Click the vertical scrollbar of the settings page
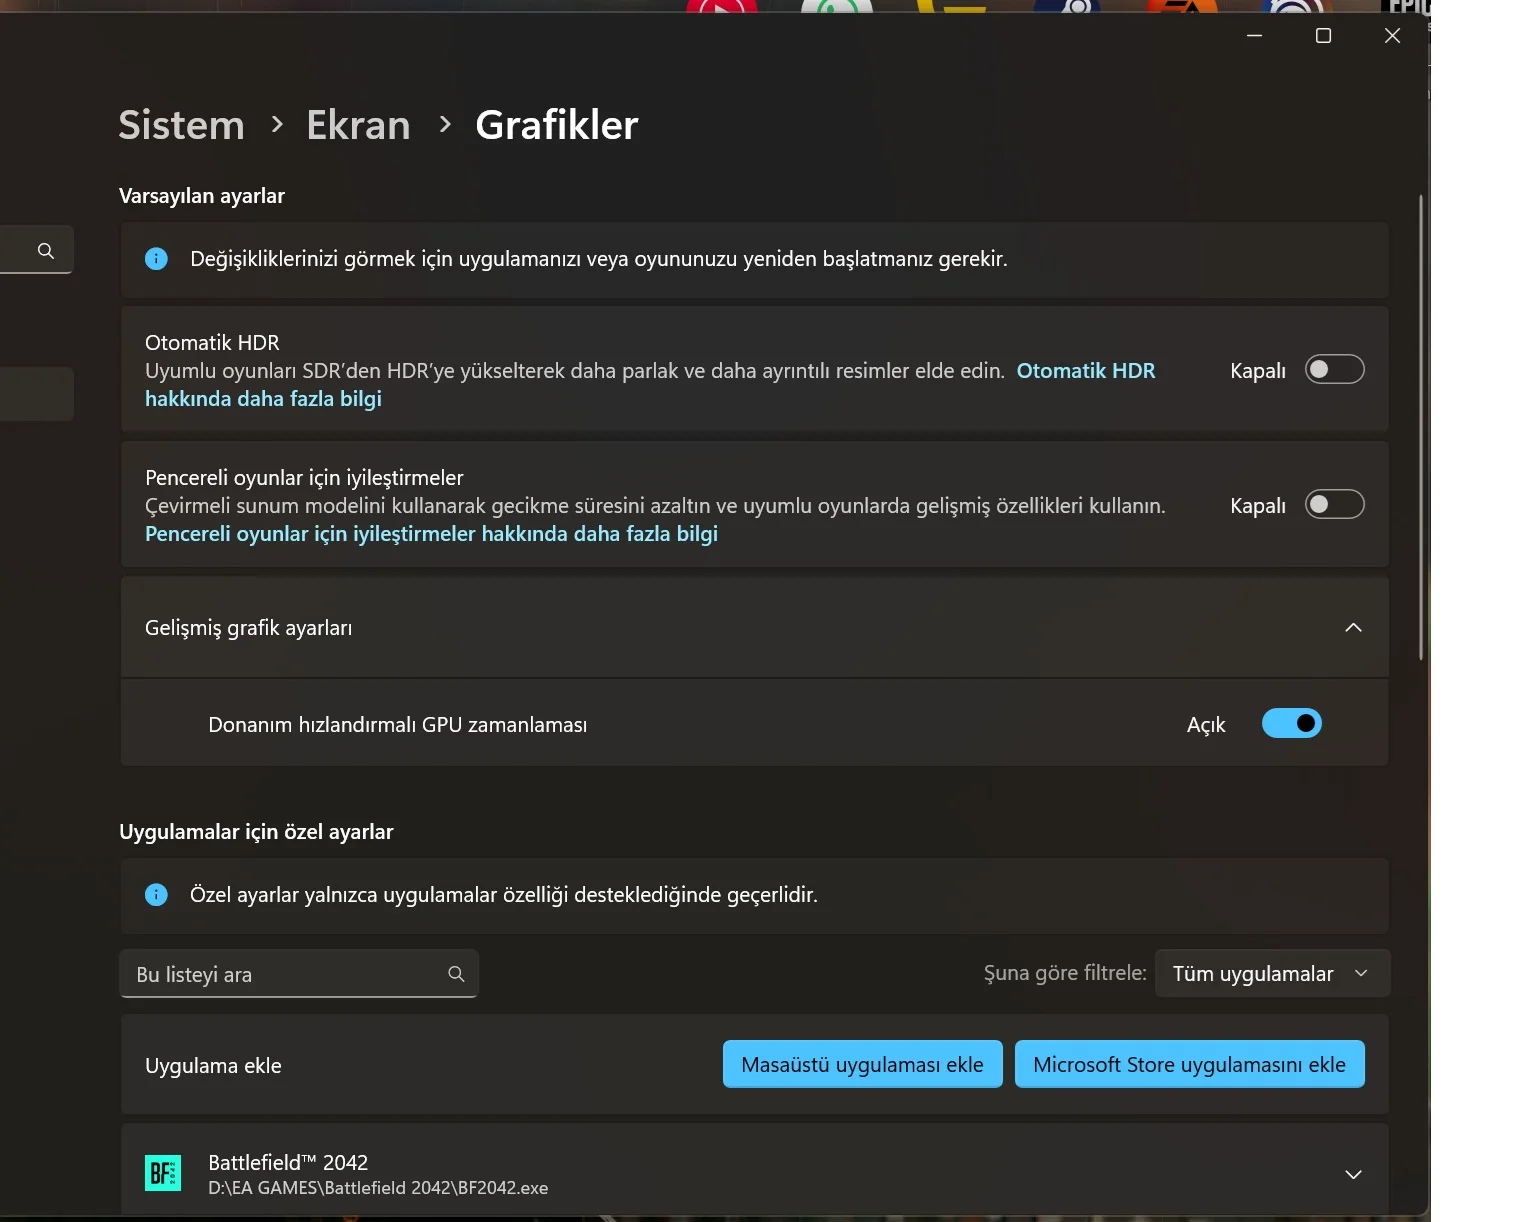Image resolution: width=1536 pixels, height=1222 pixels. [1421, 427]
